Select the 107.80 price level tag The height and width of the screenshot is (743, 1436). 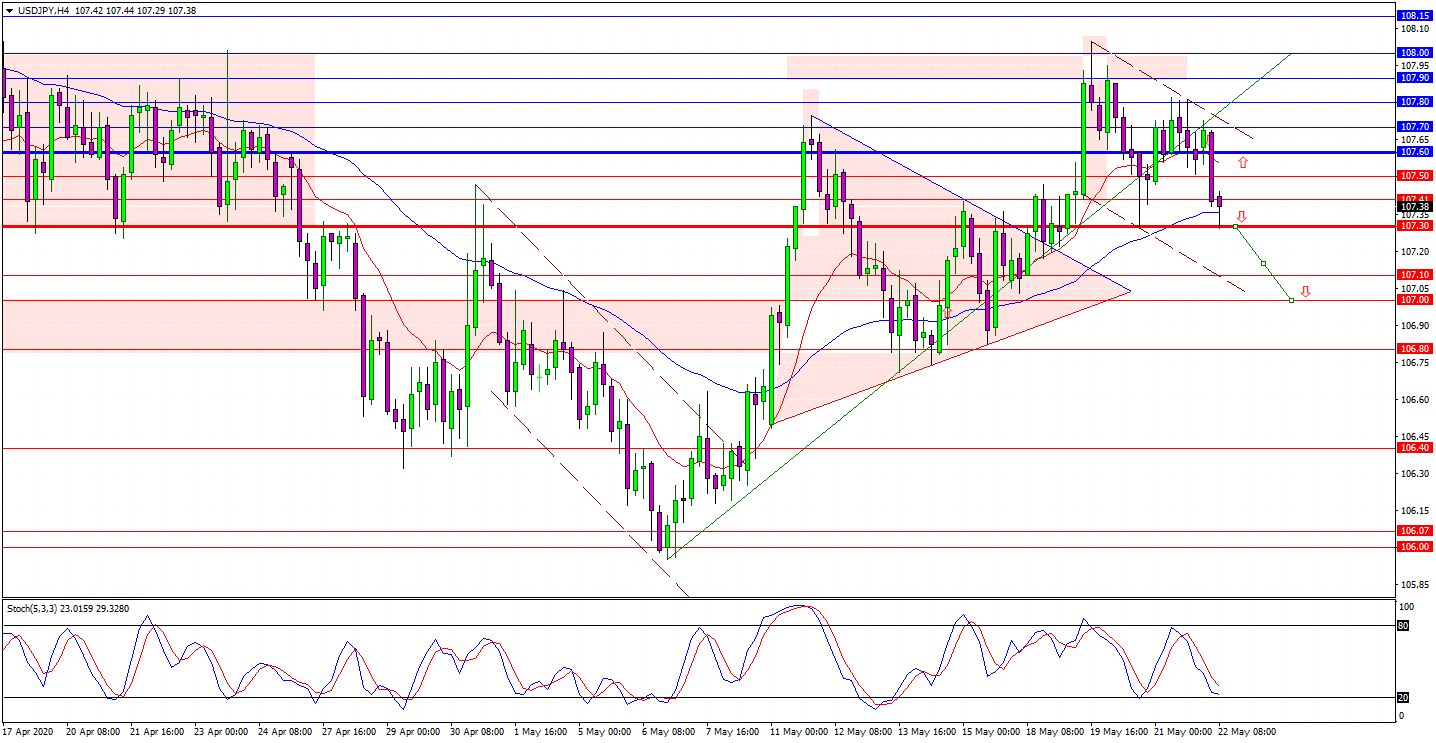click(x=1415, y=102)
